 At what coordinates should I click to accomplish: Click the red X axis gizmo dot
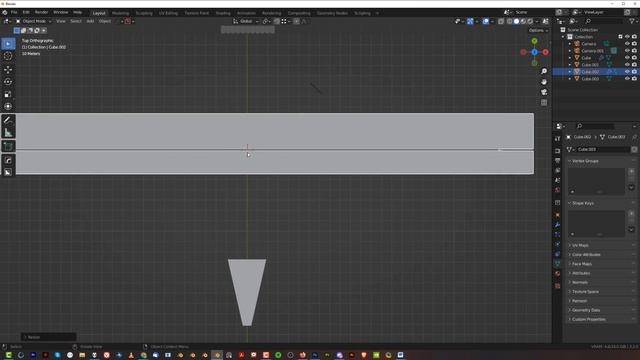coord(545,52)
